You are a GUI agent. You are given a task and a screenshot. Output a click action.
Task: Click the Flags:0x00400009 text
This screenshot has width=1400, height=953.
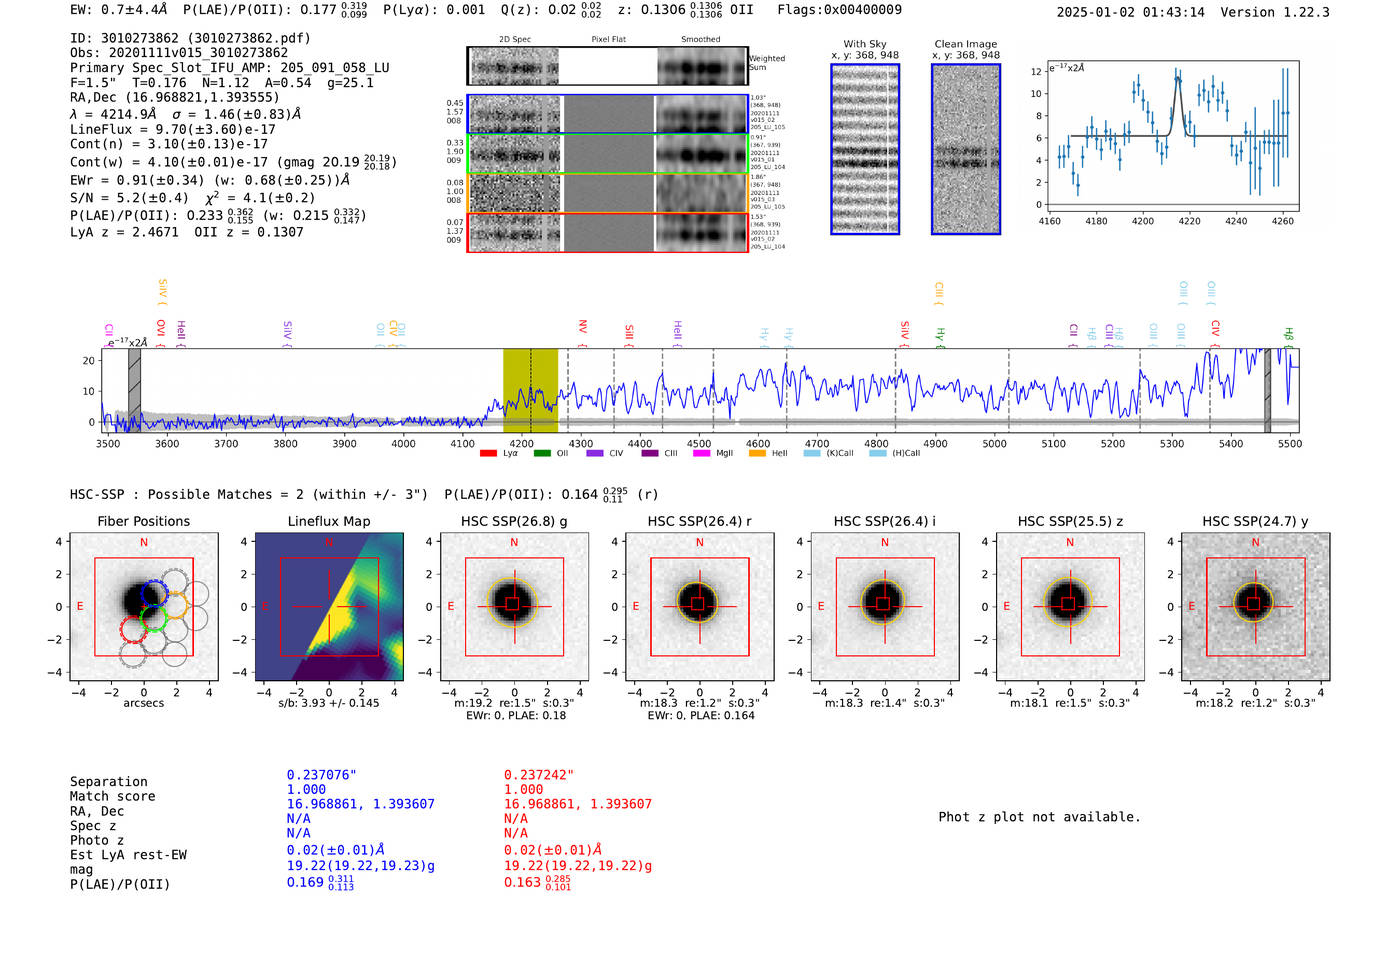pos(839,10)
